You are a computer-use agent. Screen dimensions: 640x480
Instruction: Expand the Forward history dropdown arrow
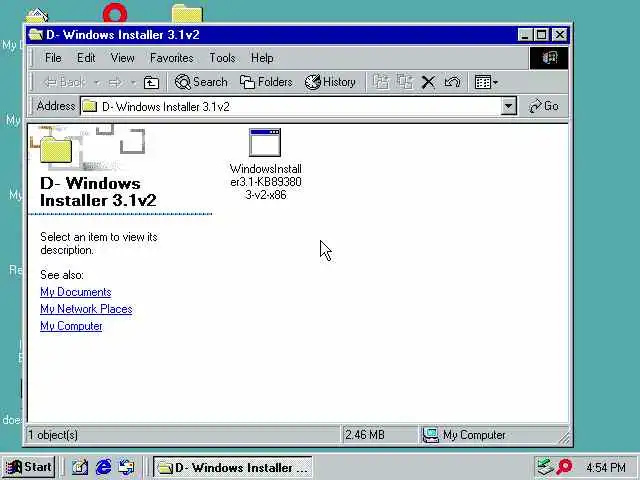pos(133,82)
